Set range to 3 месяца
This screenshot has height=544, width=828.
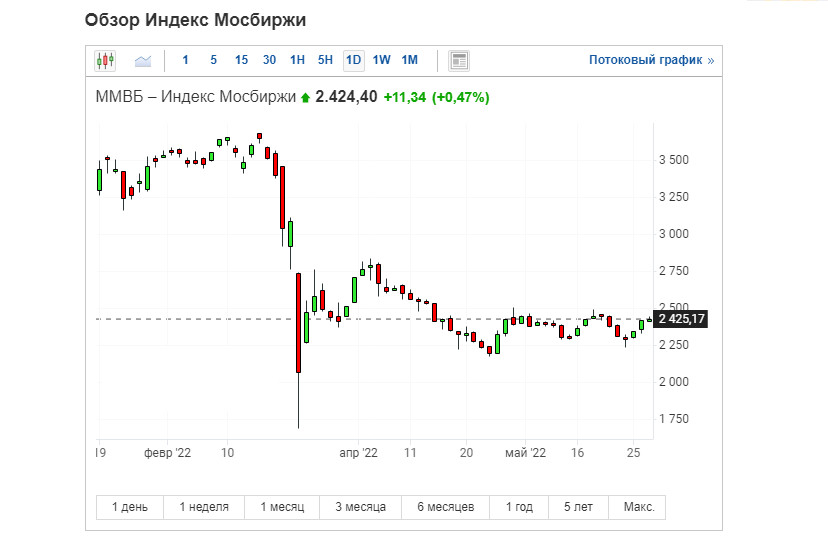coord(360,507)
